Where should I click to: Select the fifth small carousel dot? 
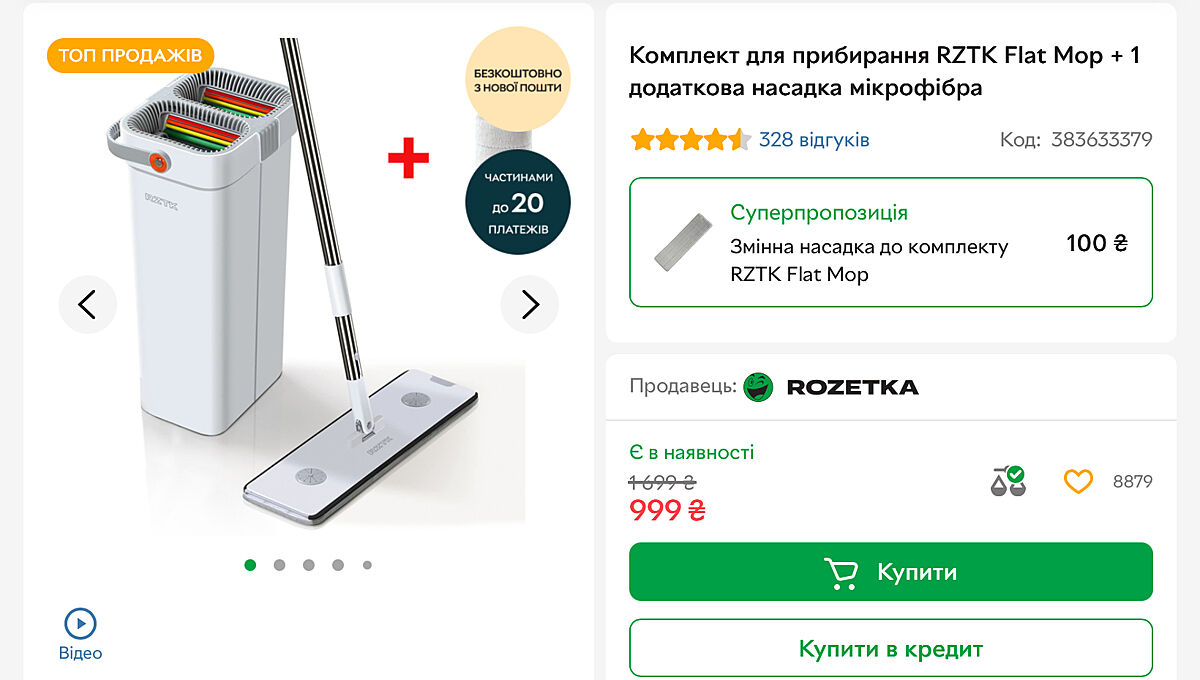click(x=367, y=565)
